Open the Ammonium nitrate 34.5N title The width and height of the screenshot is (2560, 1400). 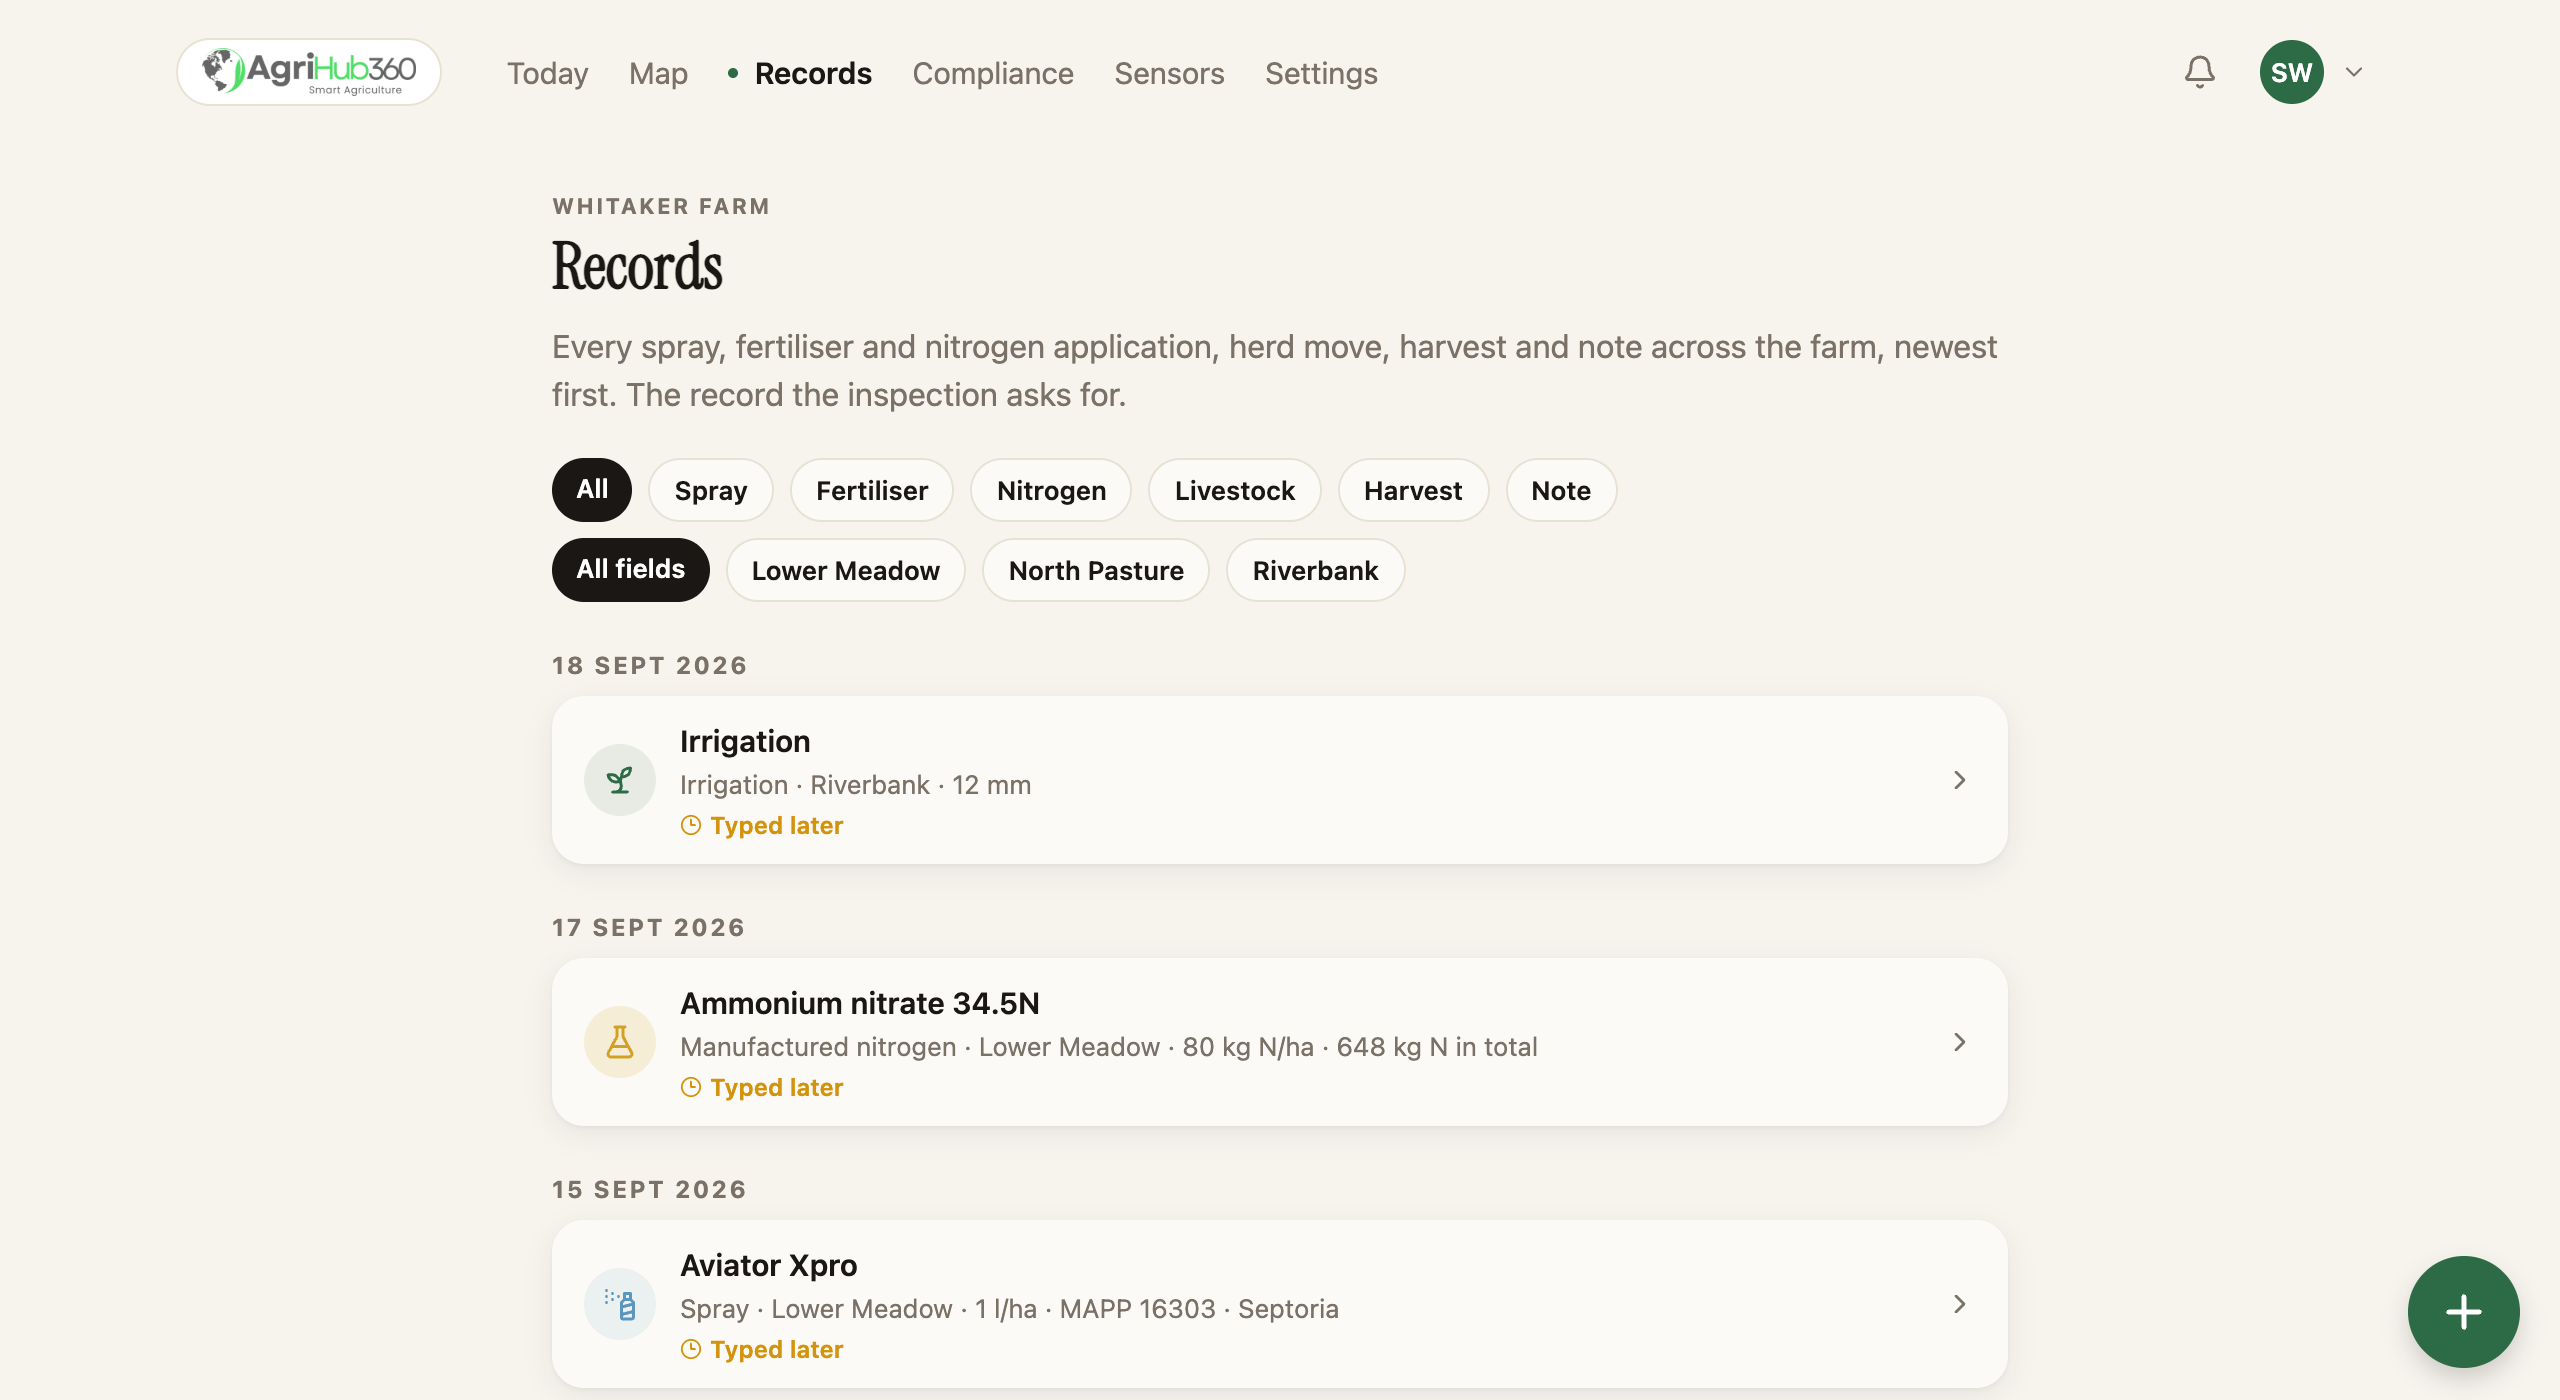point(860,1003)
